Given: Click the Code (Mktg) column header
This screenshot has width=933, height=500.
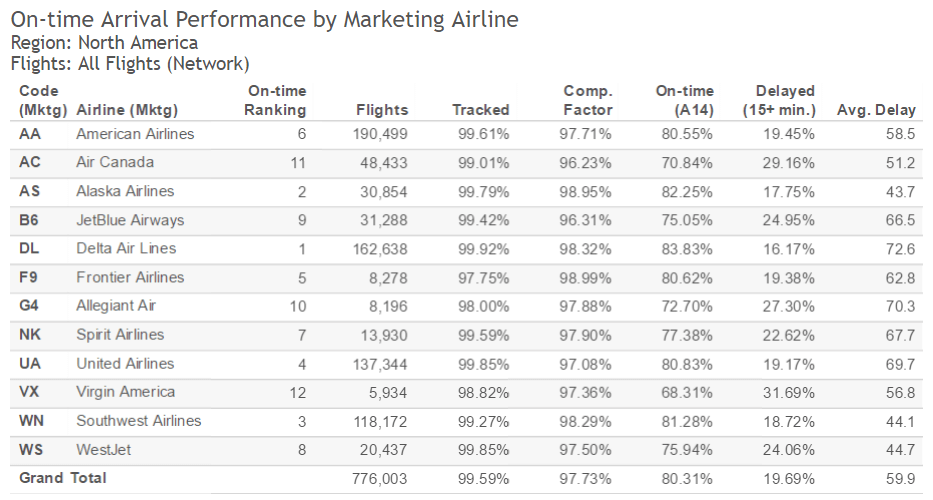Looking at the screenshot, I should 41,100.
